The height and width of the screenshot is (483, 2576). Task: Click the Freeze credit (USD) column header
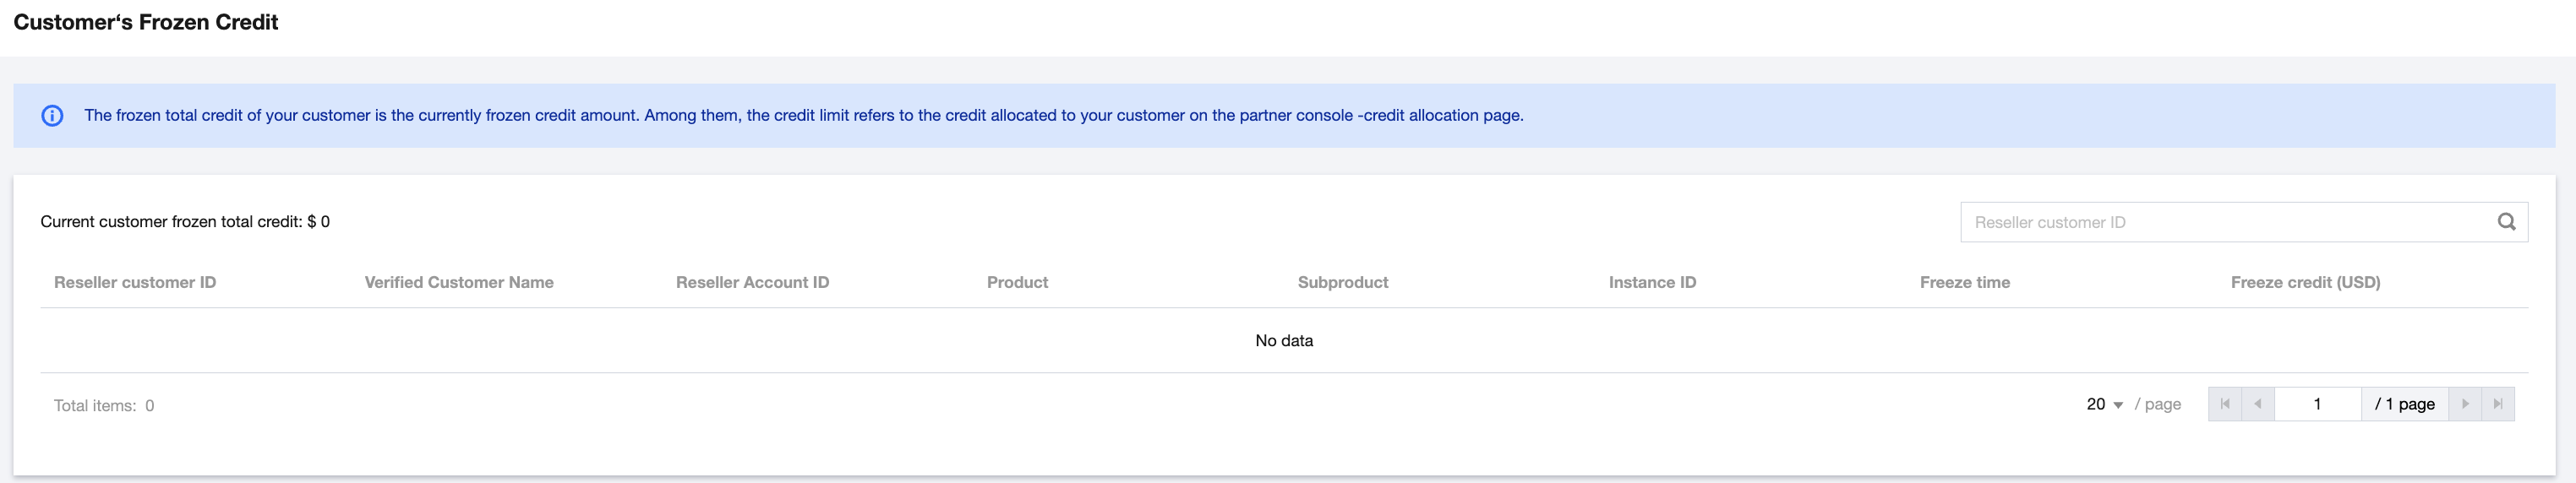(2305, 282)
